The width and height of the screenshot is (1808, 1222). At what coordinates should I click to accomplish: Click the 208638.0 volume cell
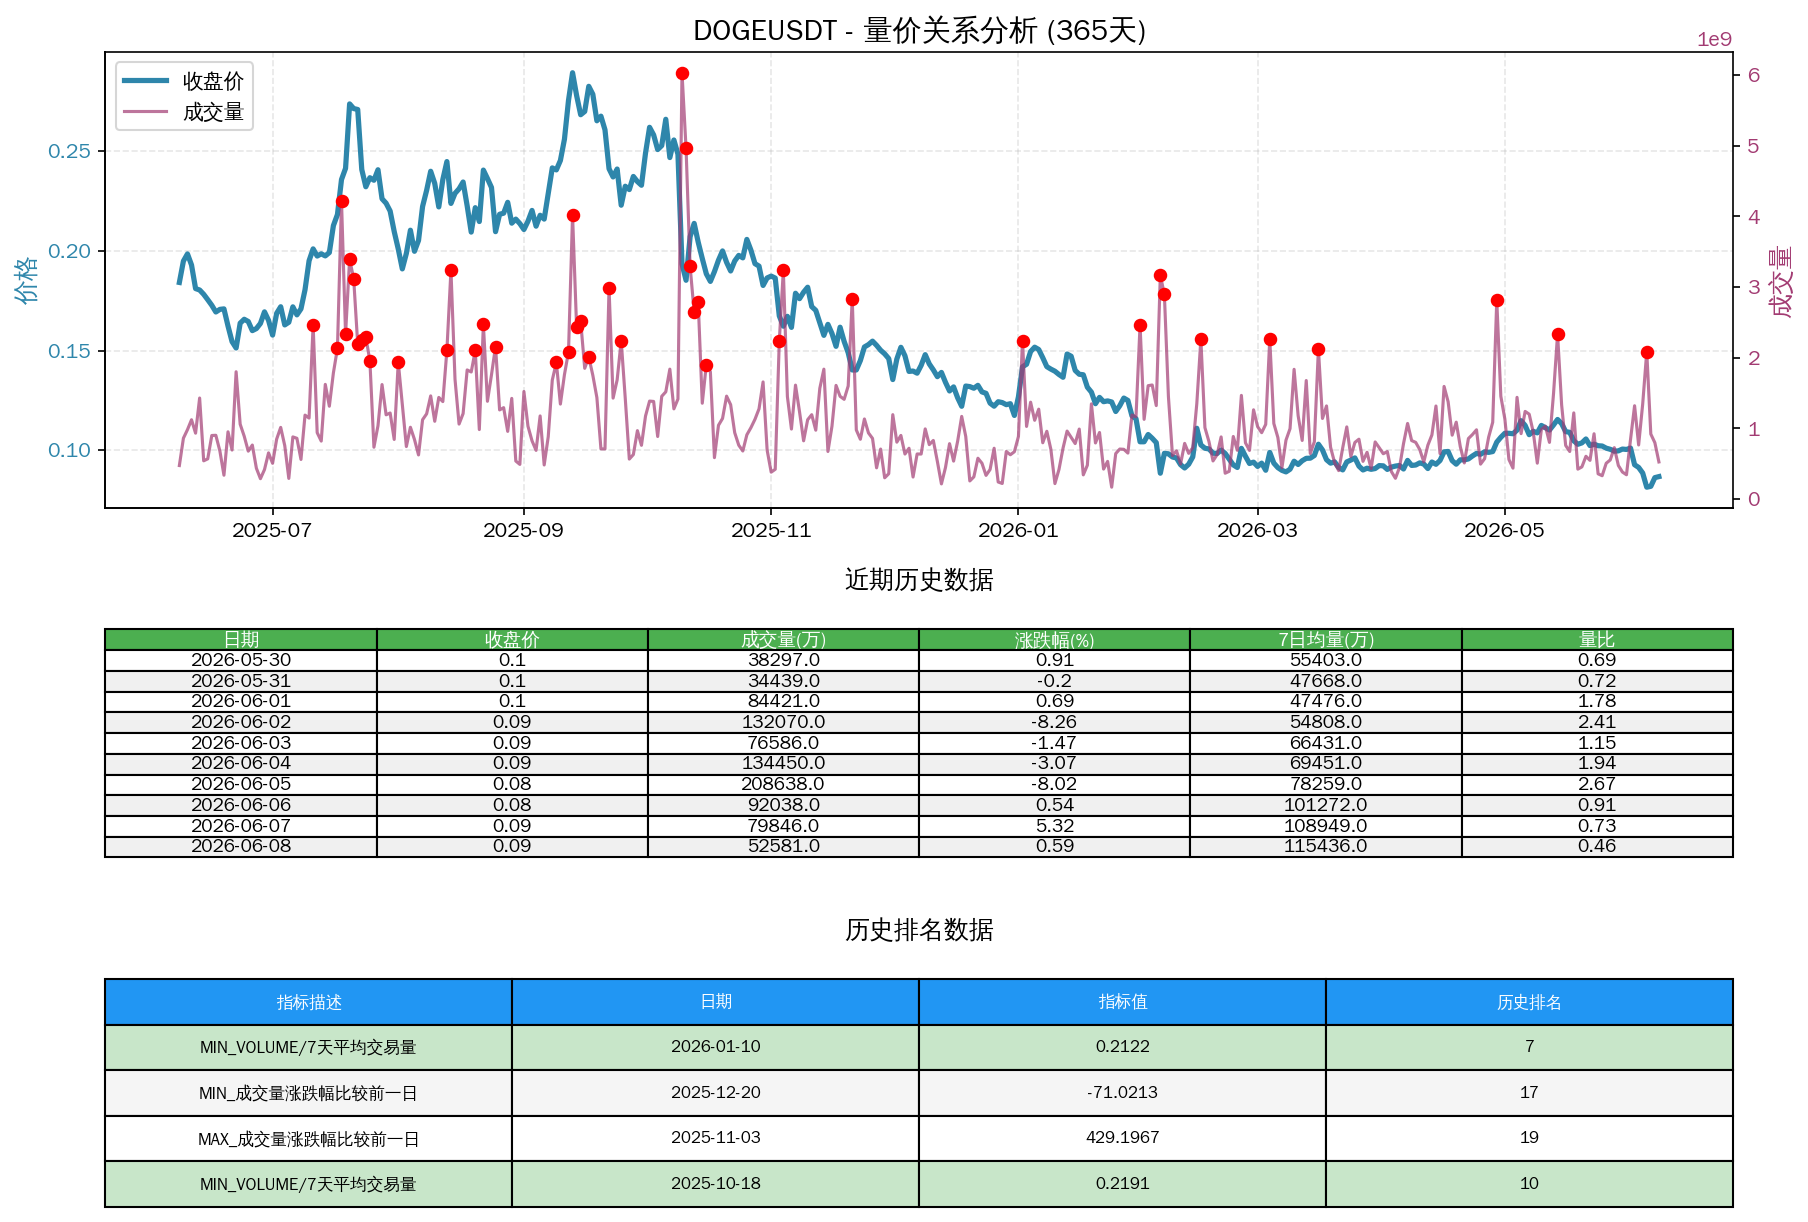tap(783, 784)
